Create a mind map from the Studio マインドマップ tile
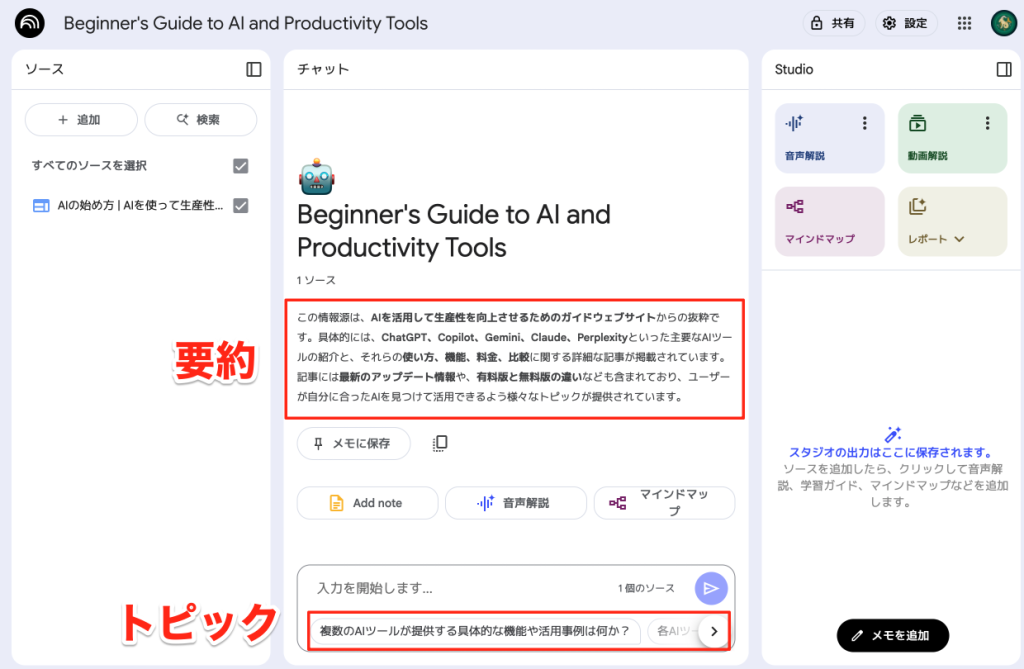 coord(829,222)
